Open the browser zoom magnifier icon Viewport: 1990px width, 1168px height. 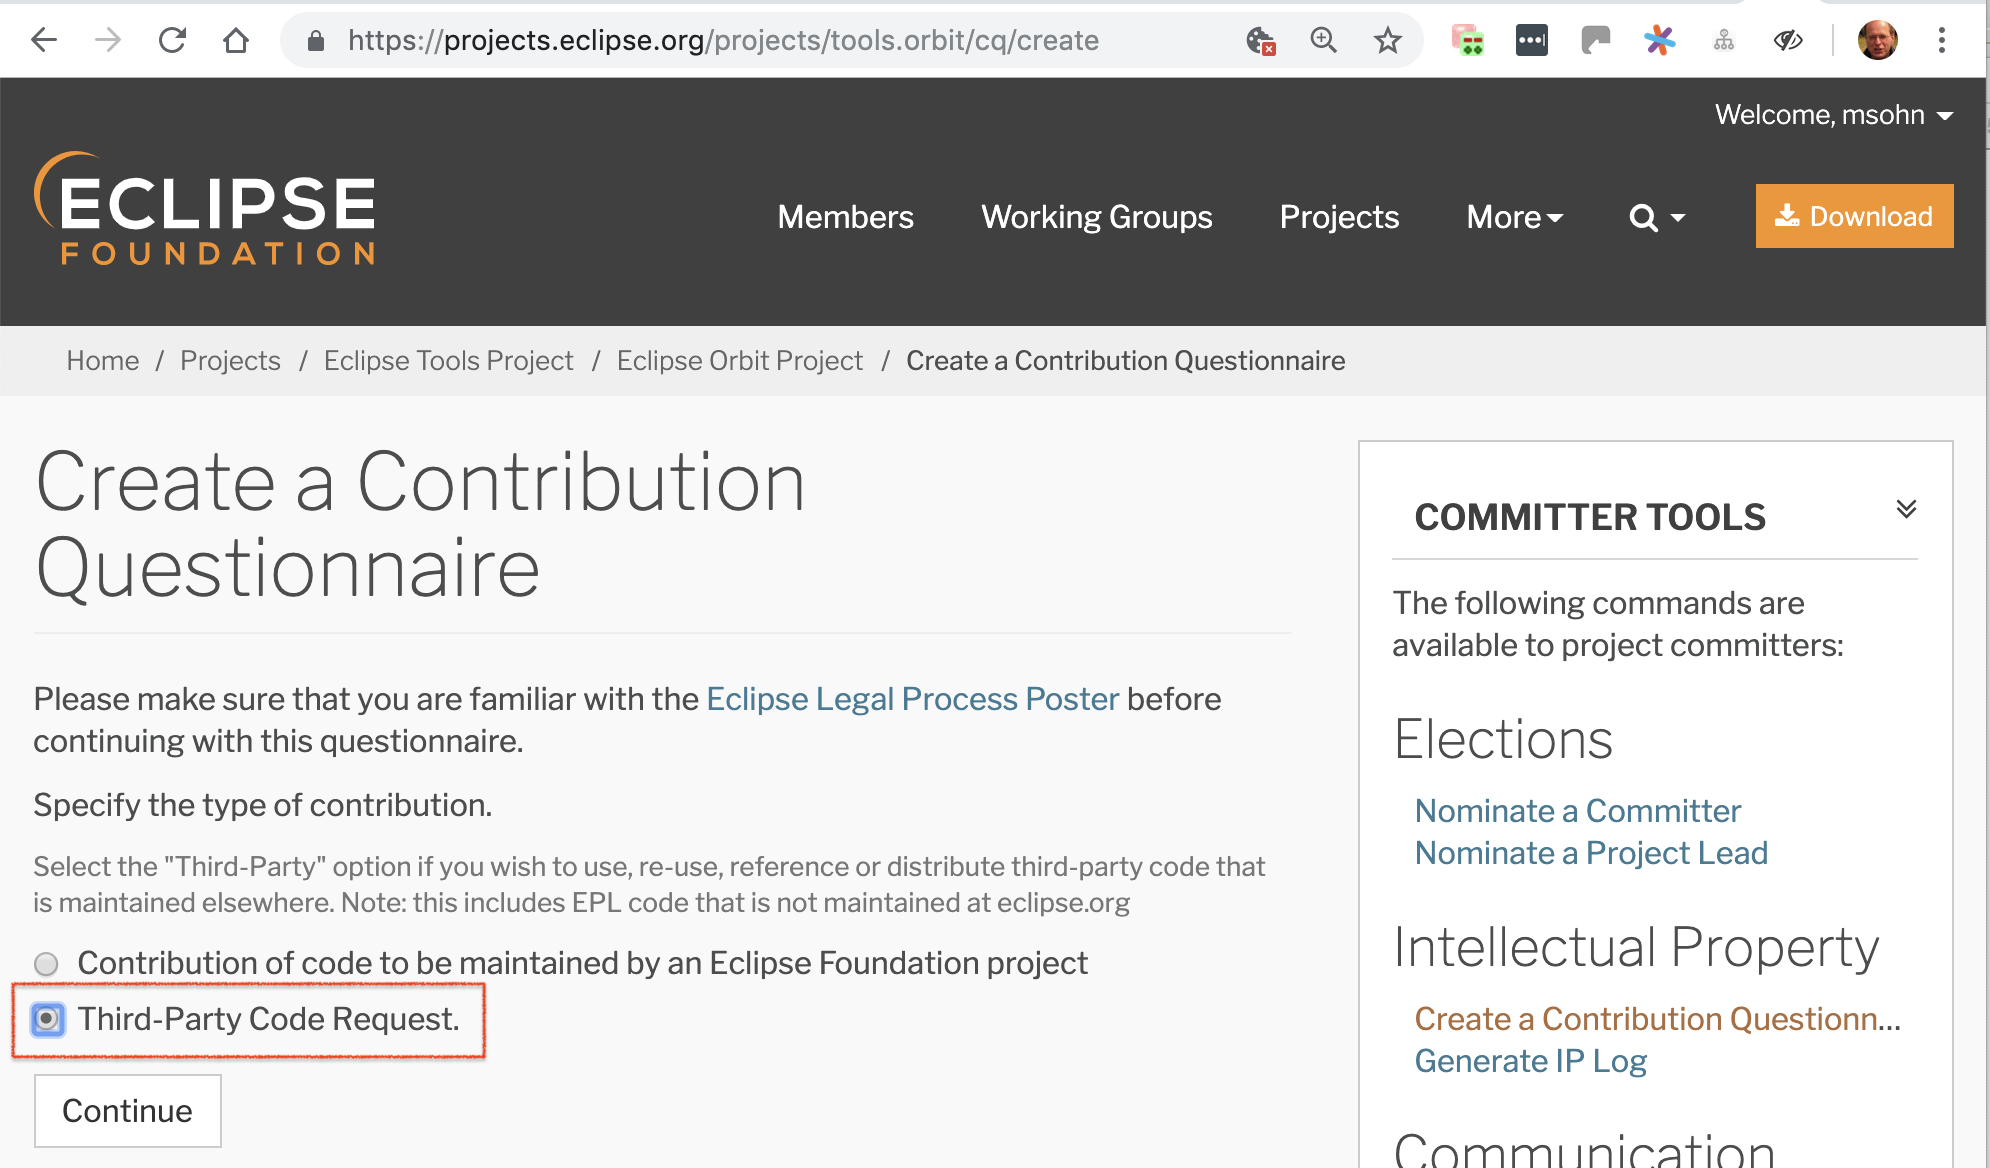pyautogui.click(x=1323, y=40)
